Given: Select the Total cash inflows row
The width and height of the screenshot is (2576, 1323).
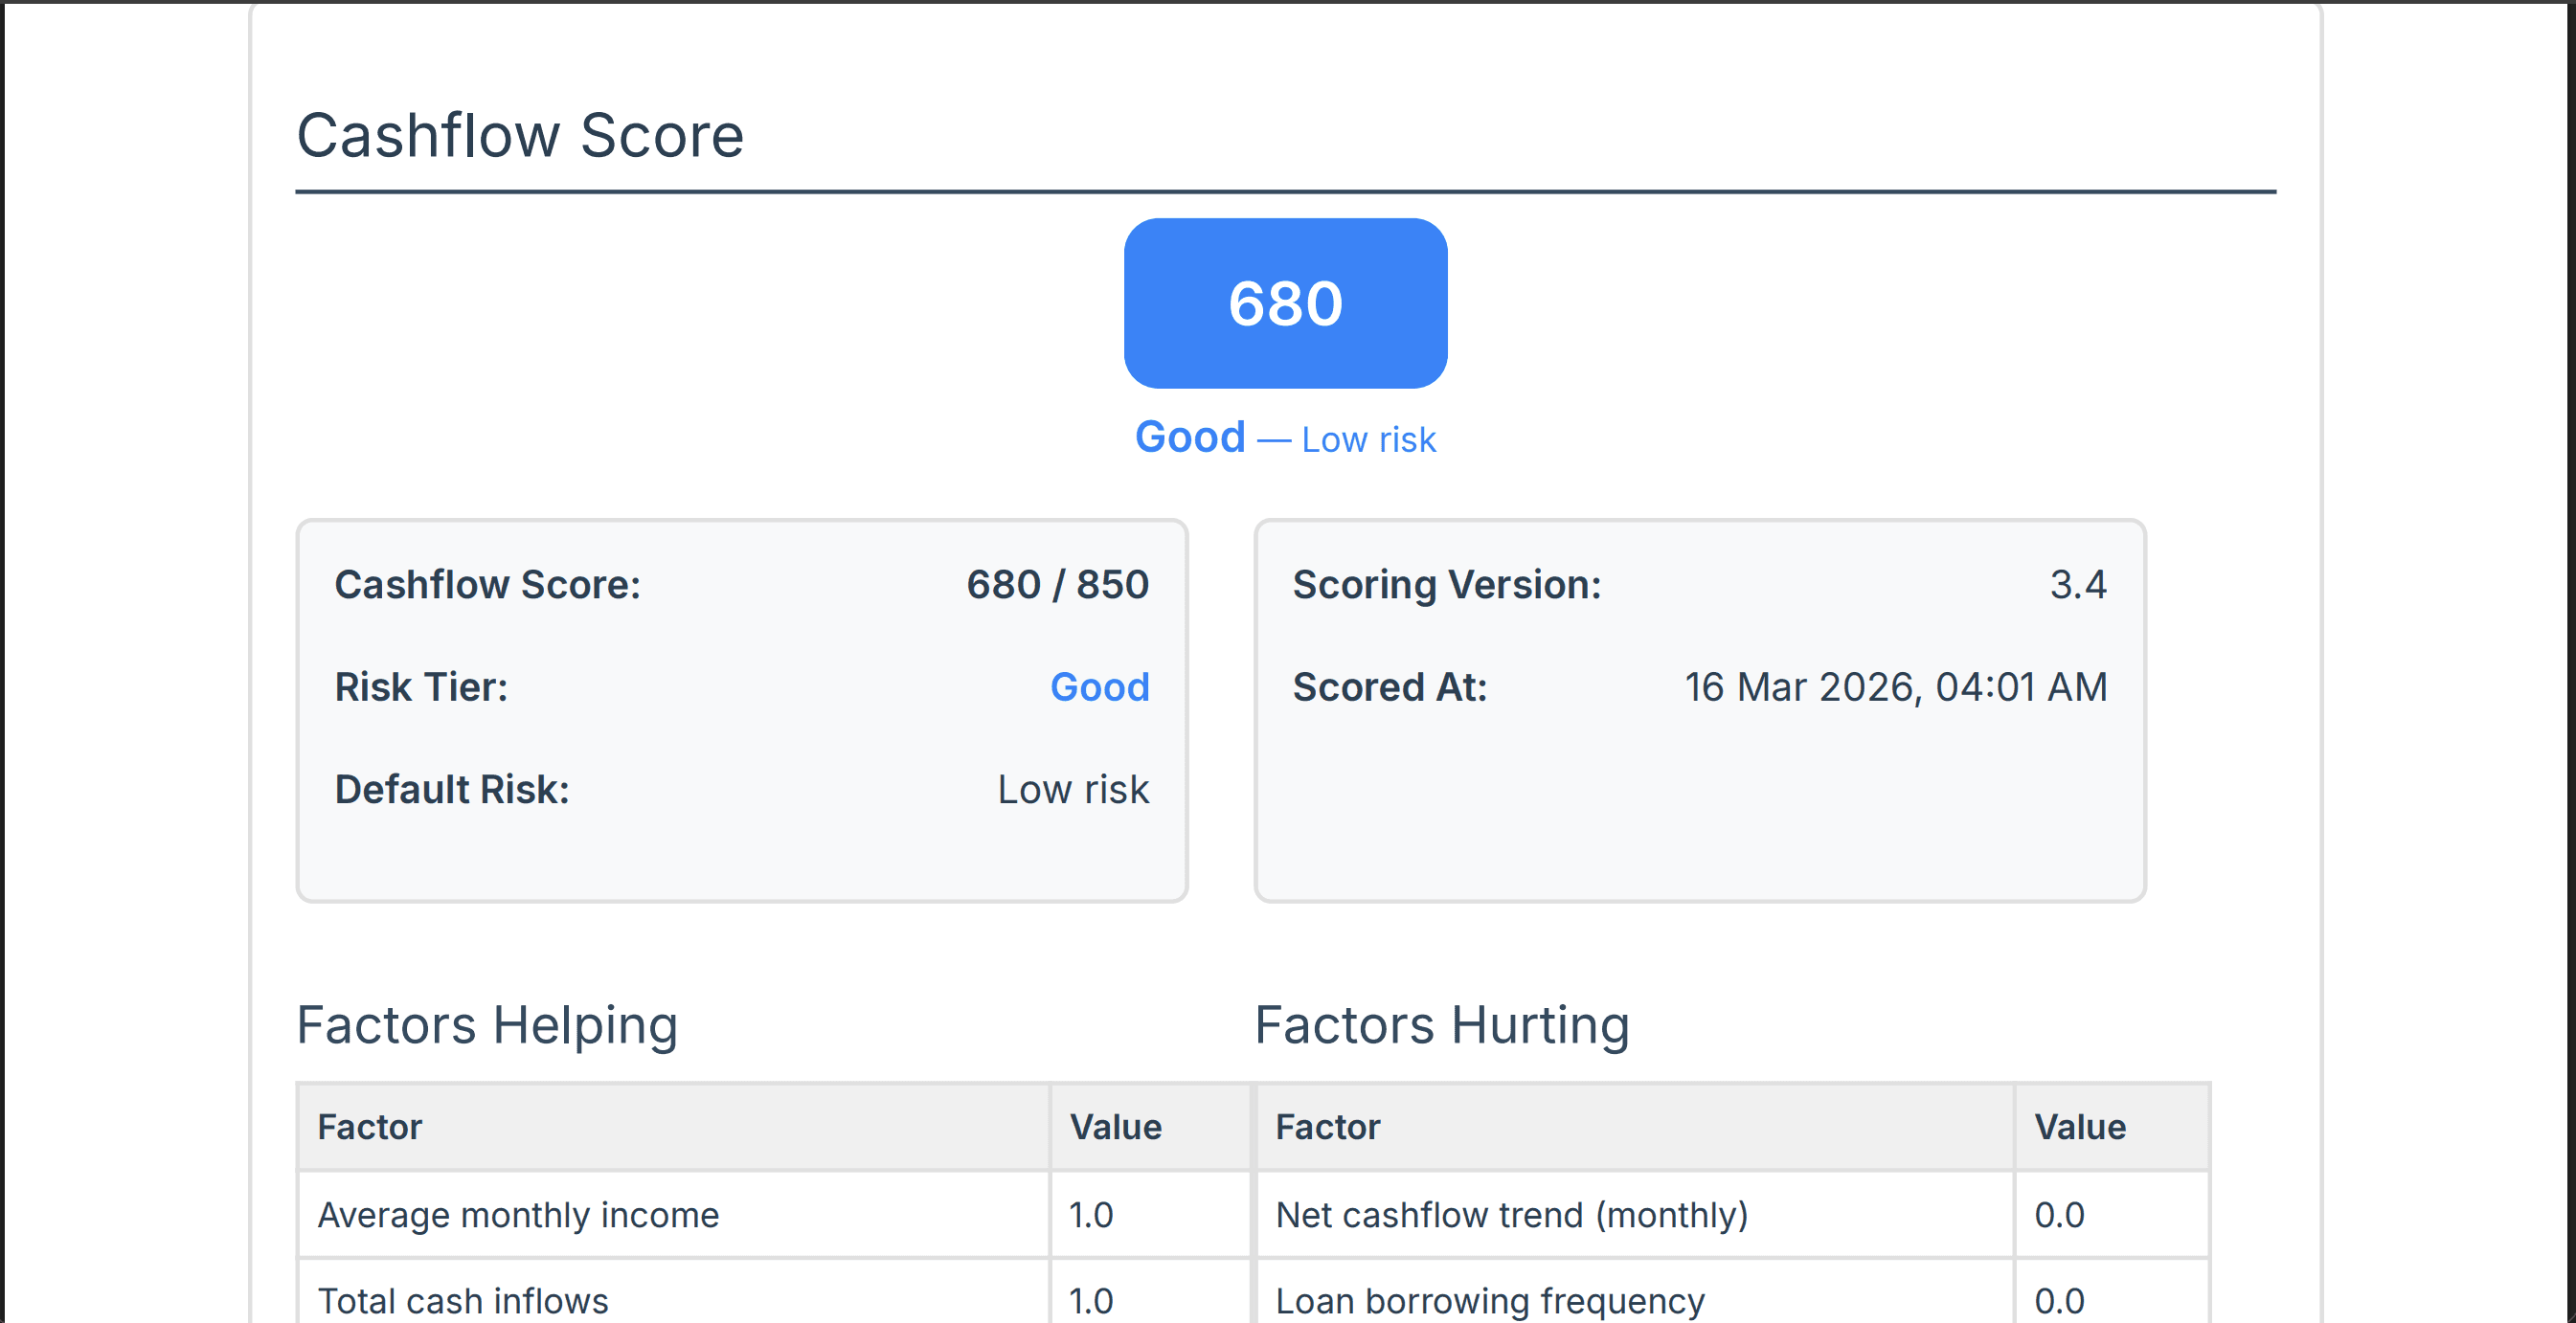Looking at the screenshot, I should click(x=463, y=1301).
